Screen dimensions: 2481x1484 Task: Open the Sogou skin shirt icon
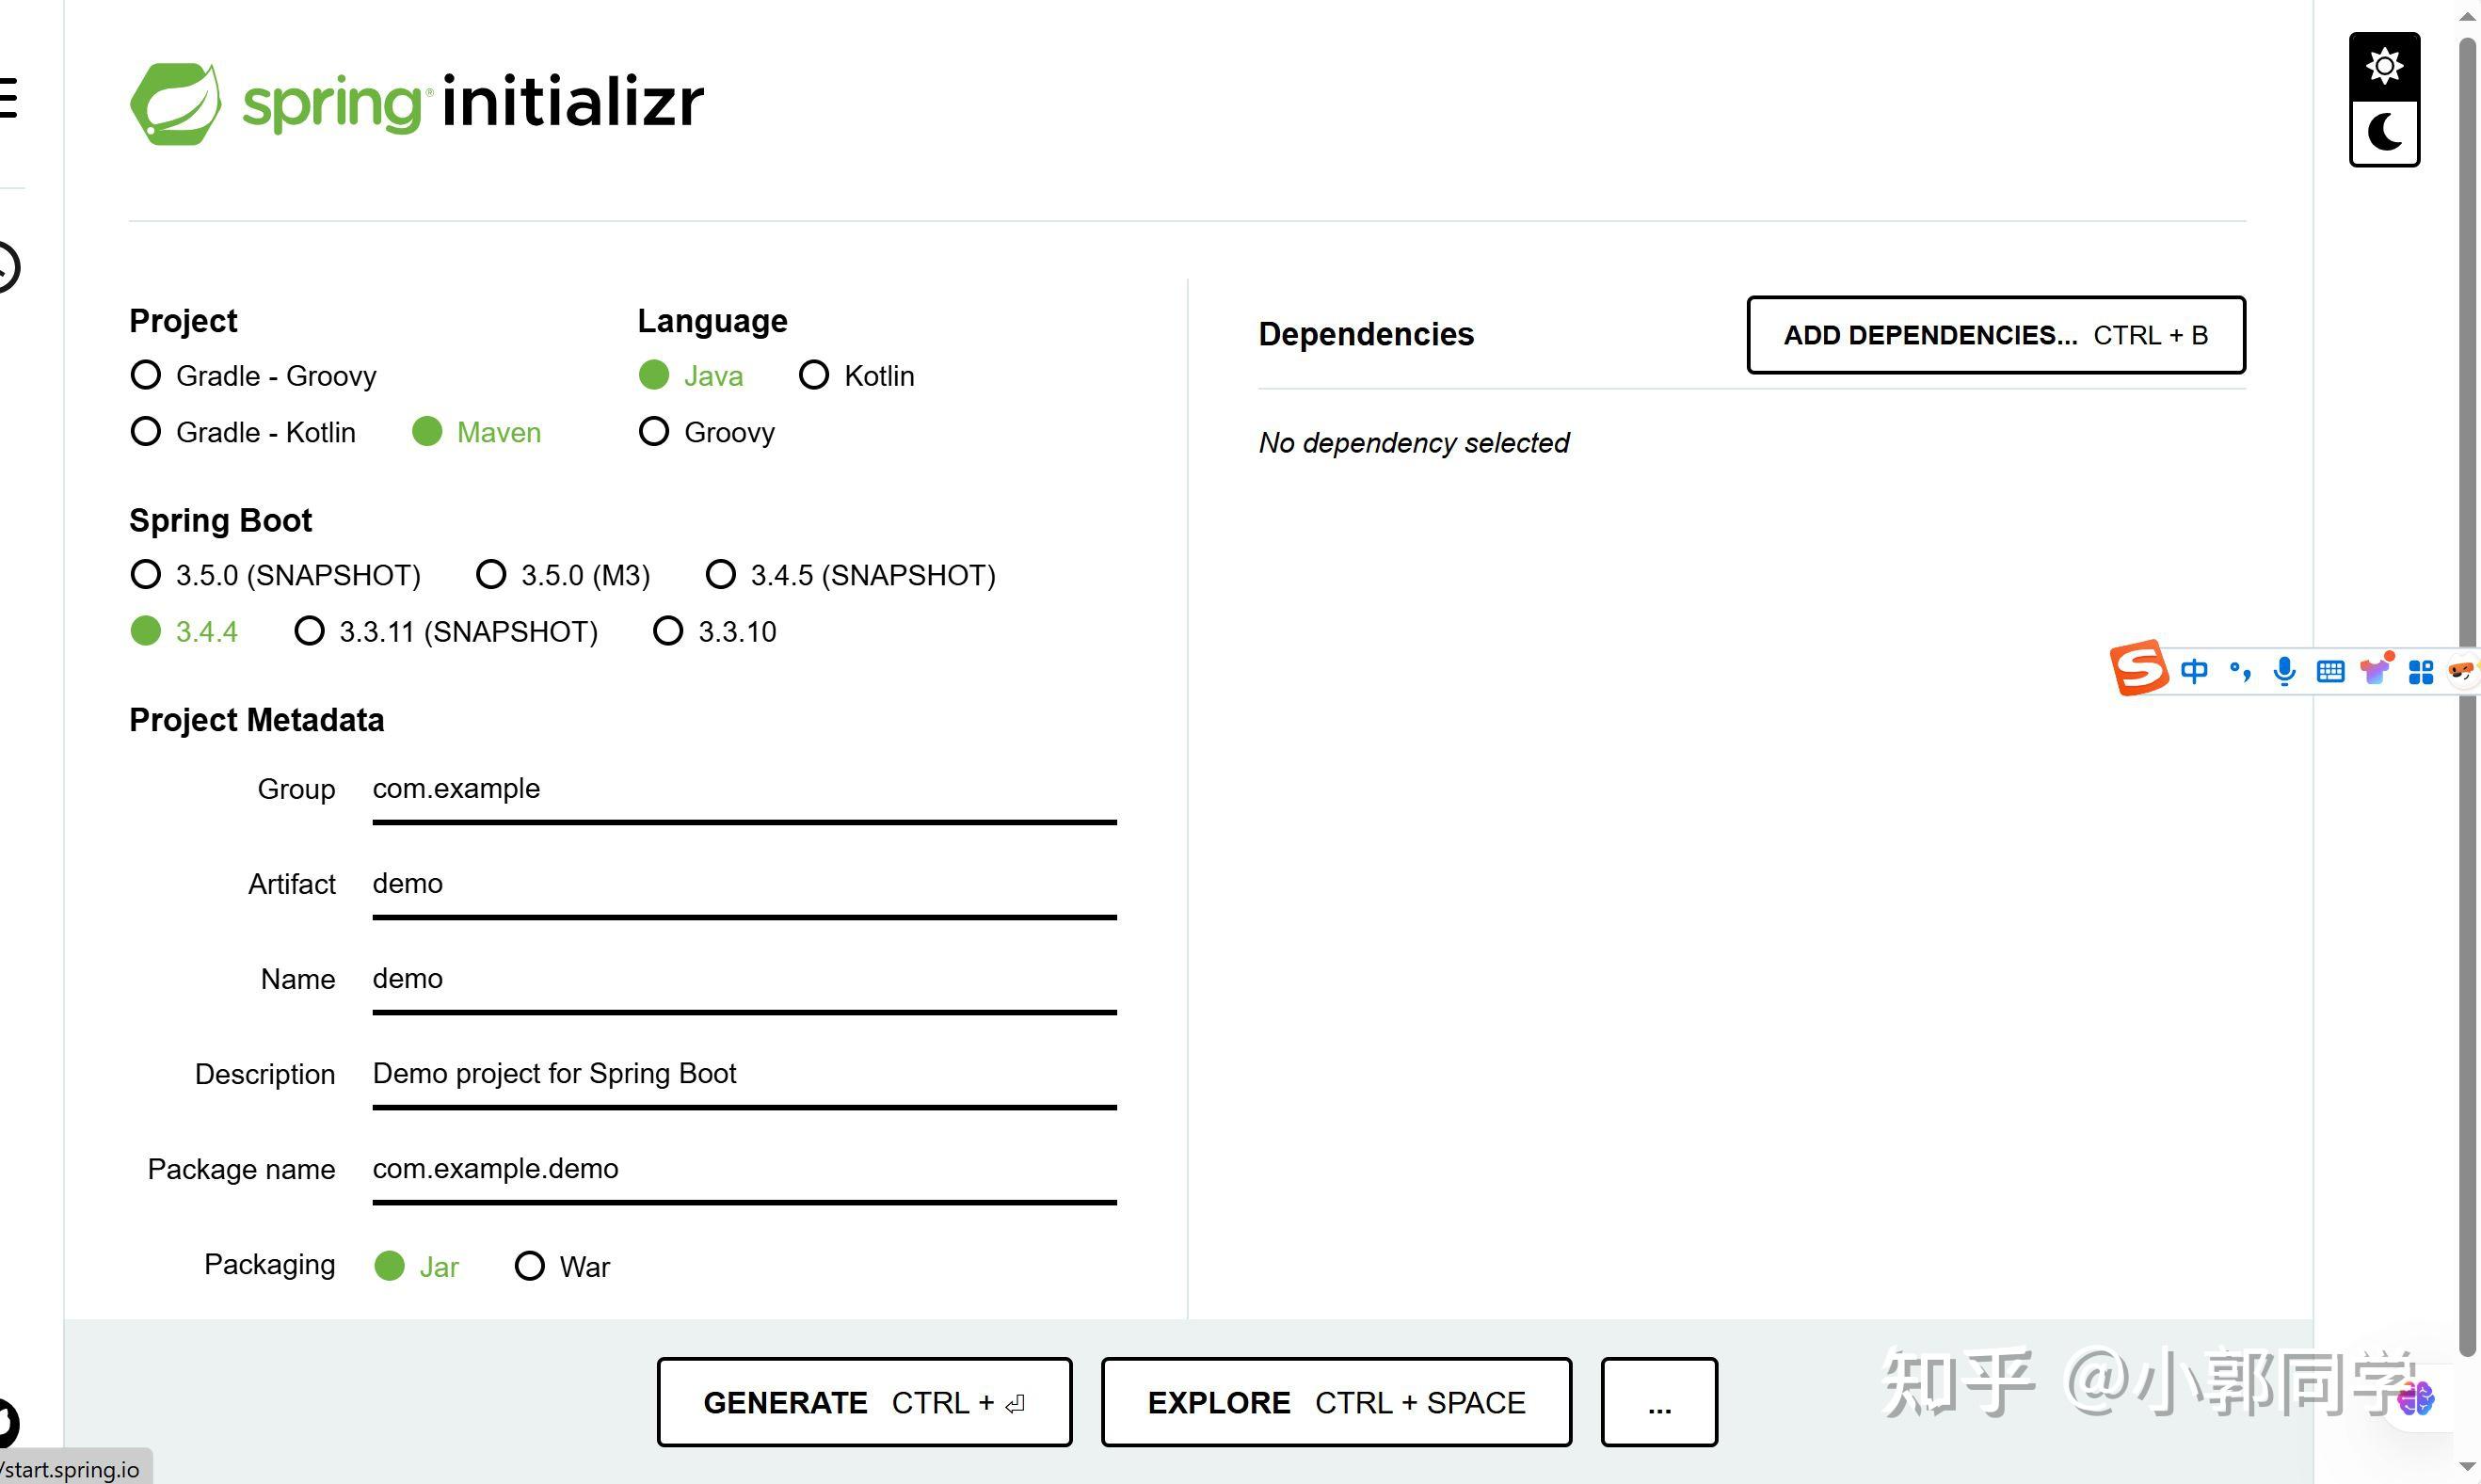(x=2376, y=669)
